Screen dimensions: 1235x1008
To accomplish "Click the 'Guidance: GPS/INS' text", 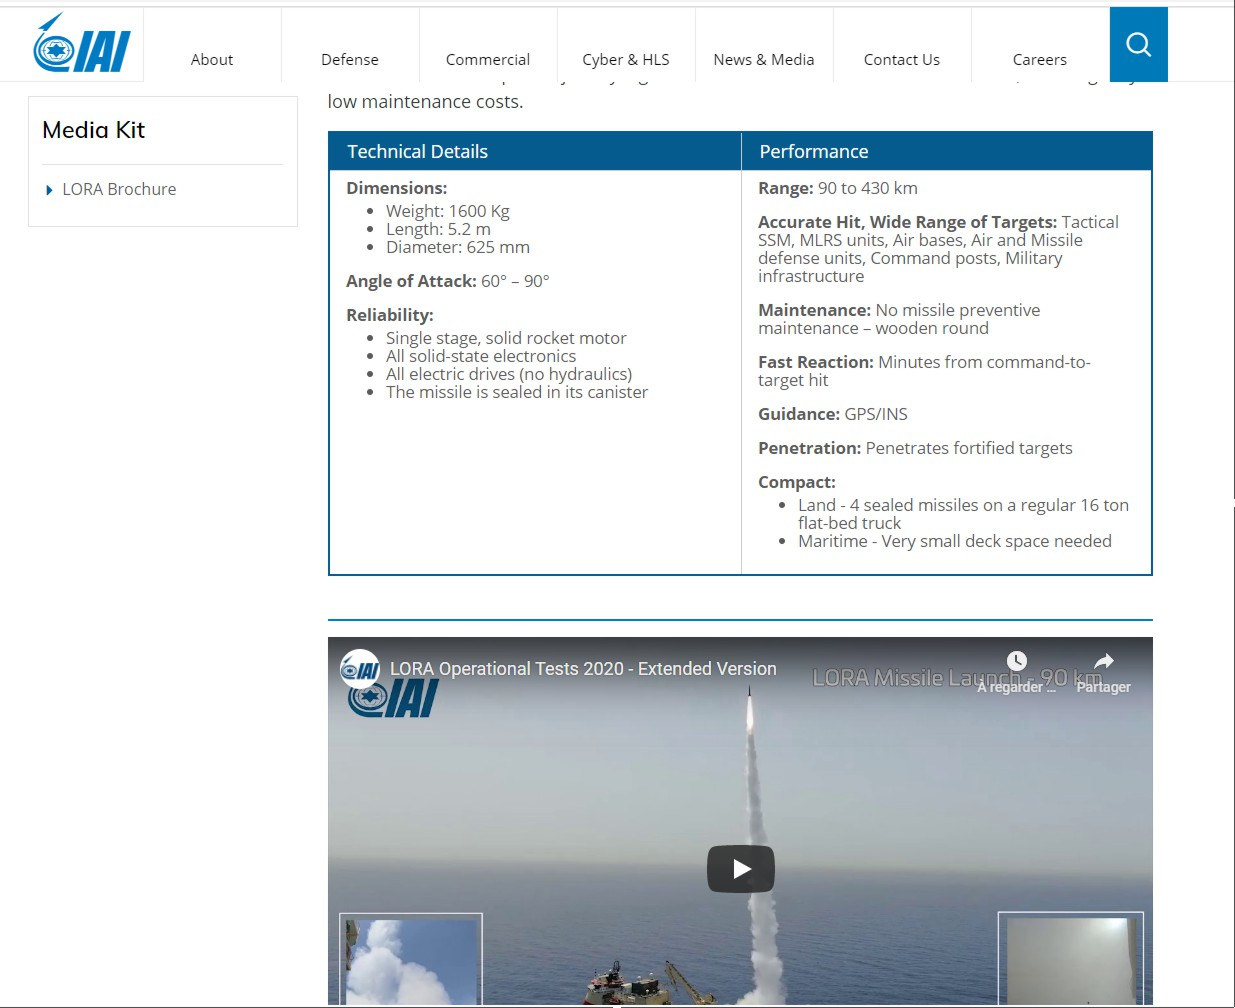I will tap(833, 414).
